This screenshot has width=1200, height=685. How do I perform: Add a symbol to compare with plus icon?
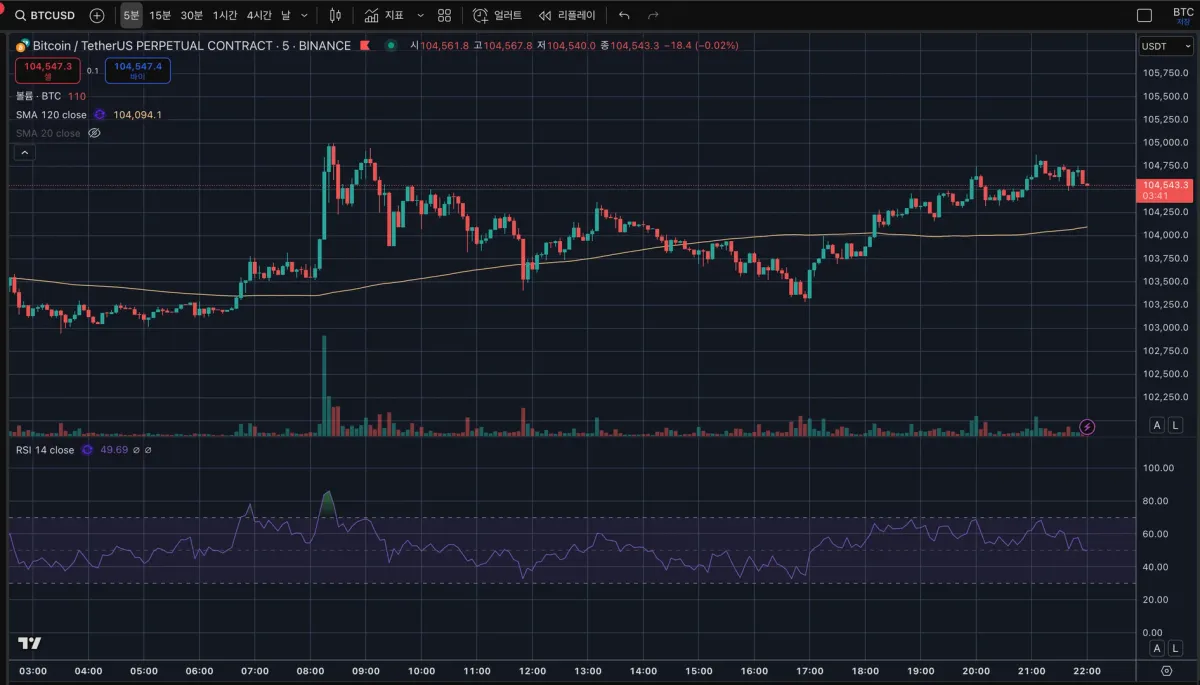coord(96,15)
